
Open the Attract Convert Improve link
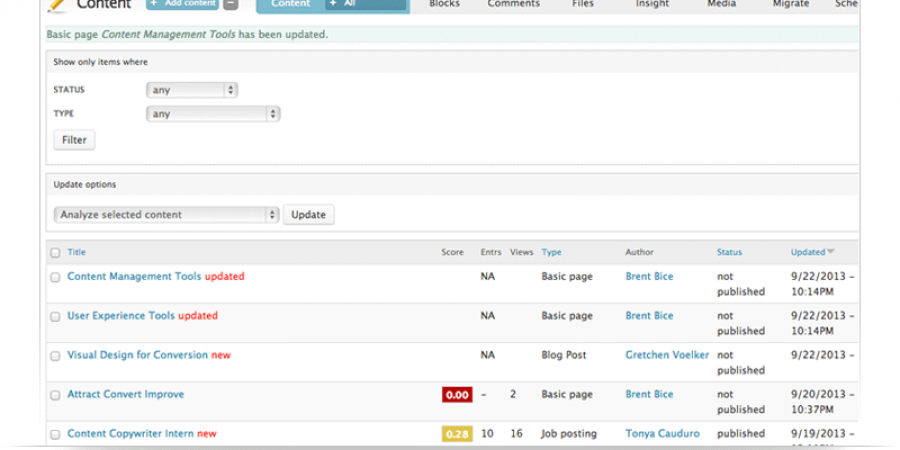(126, 394)
